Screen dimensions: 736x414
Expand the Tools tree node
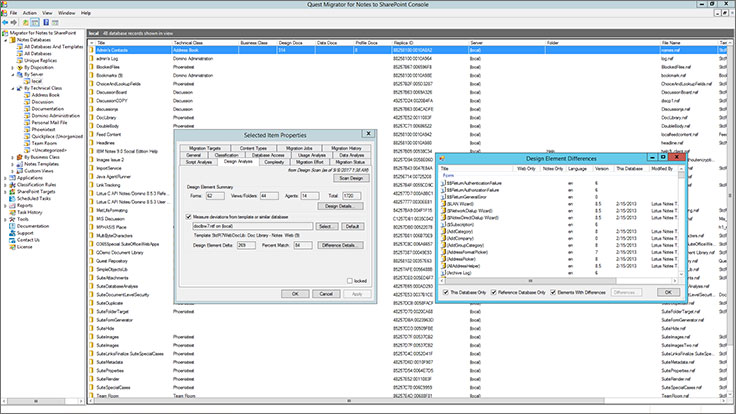6,219
